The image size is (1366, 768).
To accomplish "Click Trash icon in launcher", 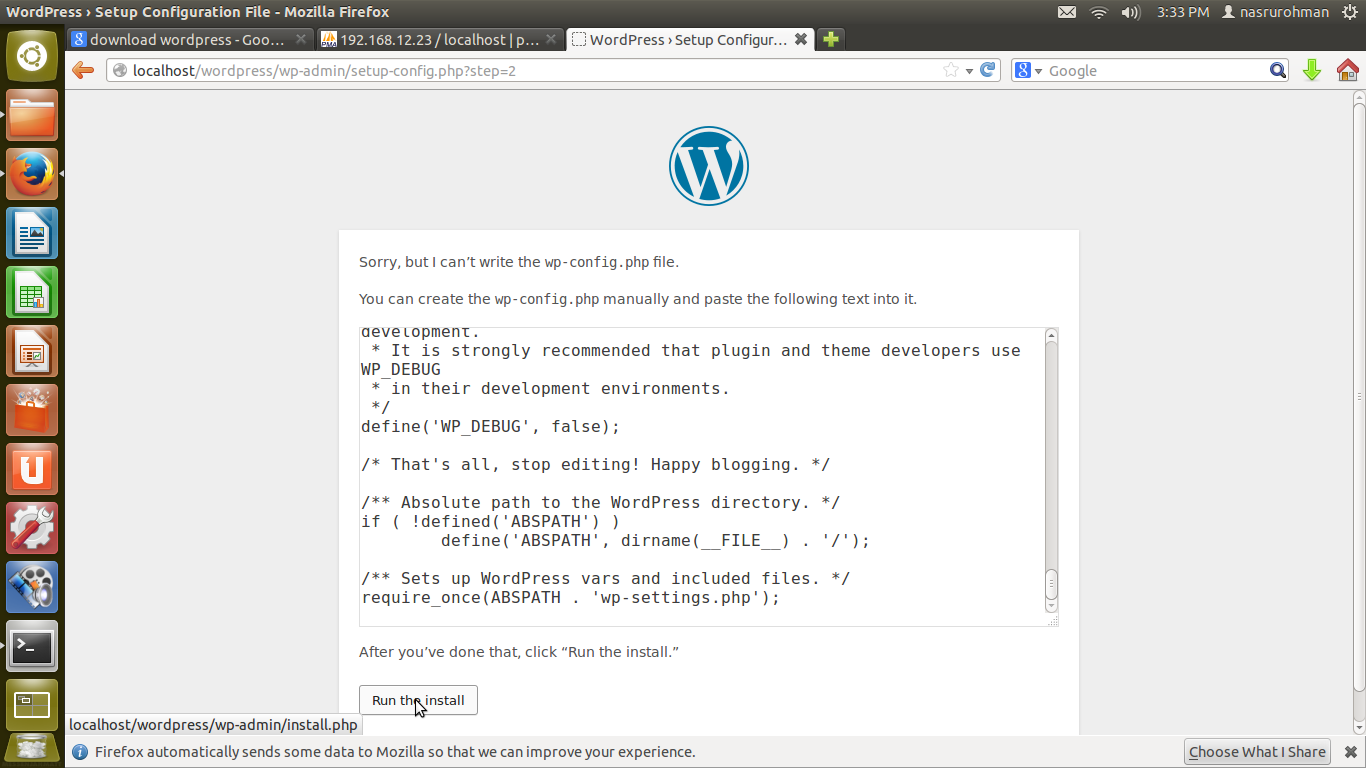I will pos(32,750).
